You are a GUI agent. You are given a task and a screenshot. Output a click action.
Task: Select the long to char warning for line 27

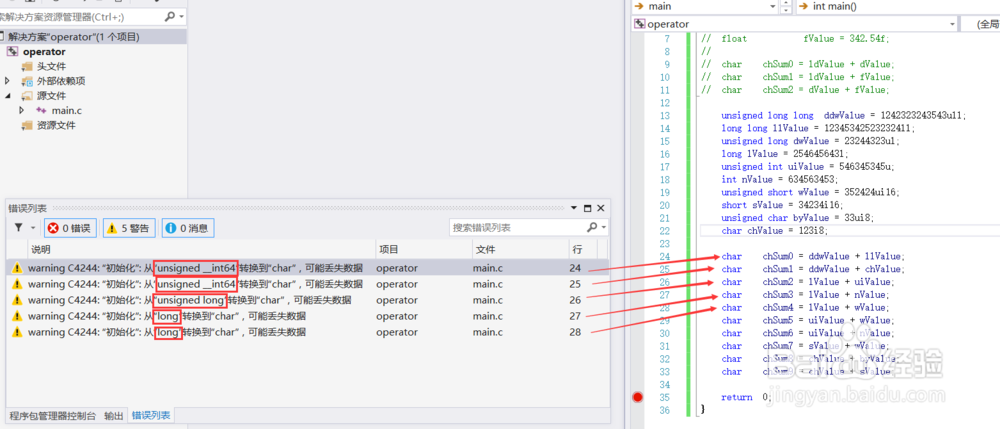307,316
